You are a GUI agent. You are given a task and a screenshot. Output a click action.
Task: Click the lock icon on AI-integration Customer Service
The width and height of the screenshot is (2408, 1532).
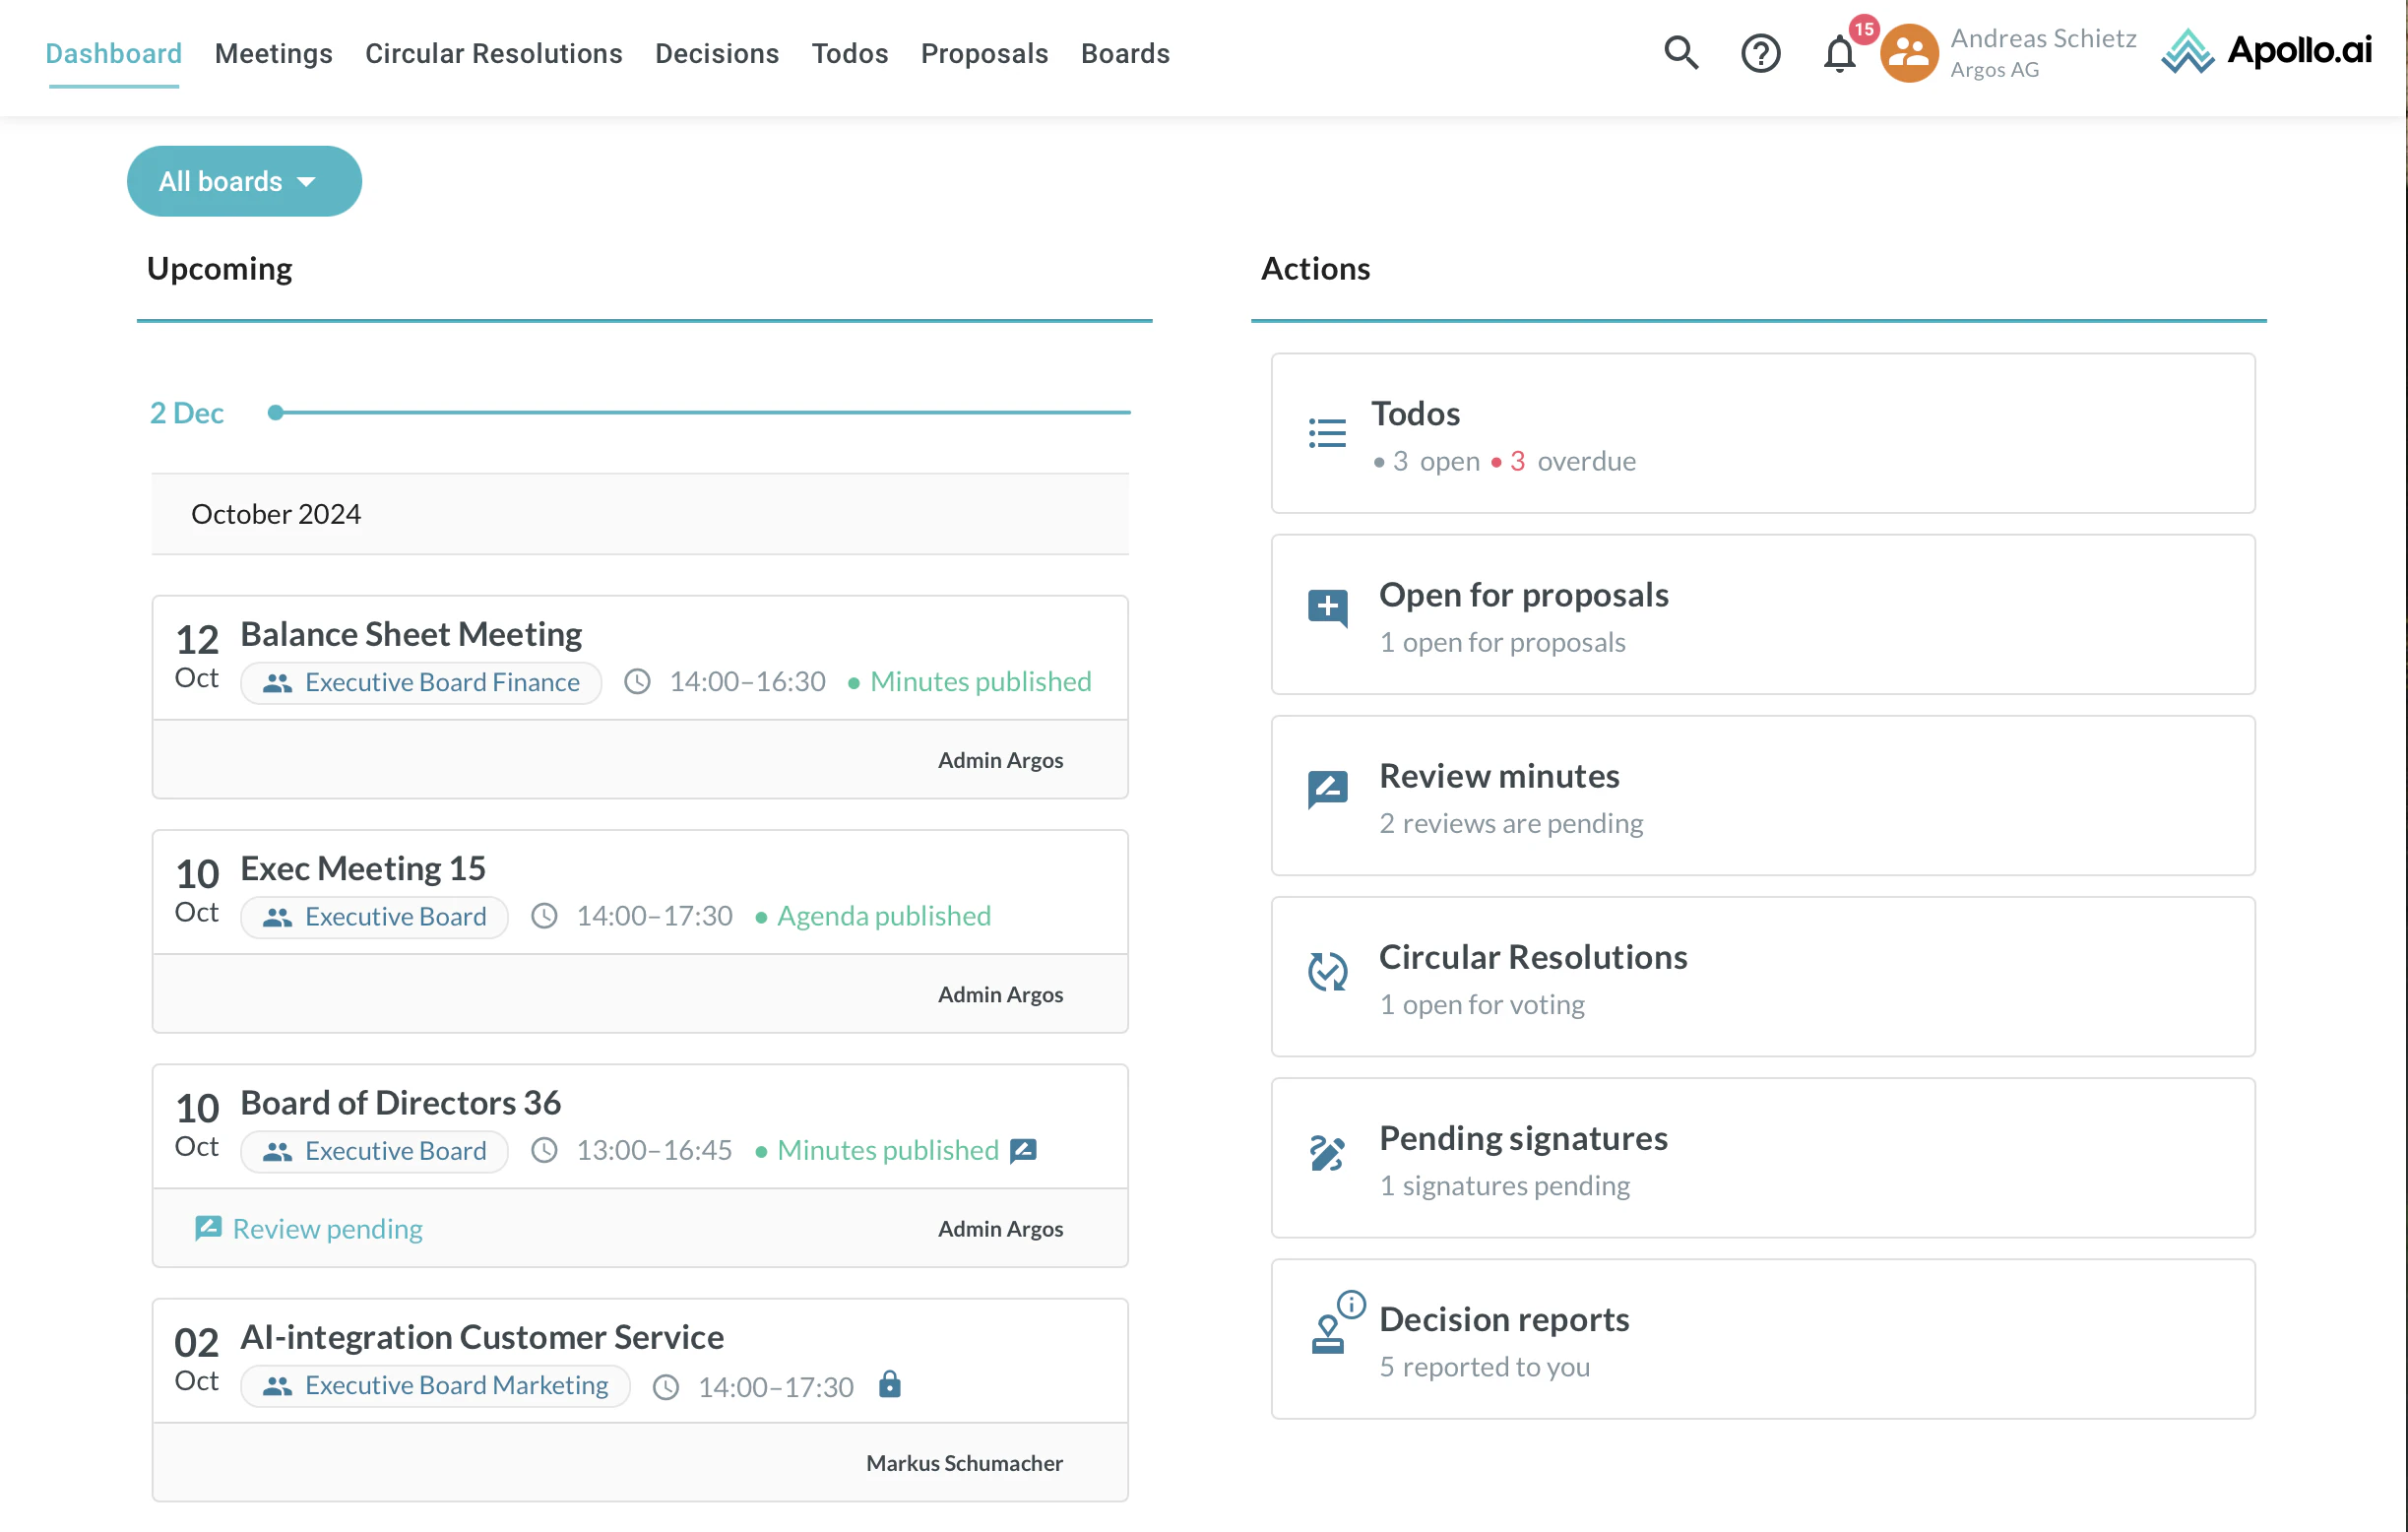point(891,1386)
